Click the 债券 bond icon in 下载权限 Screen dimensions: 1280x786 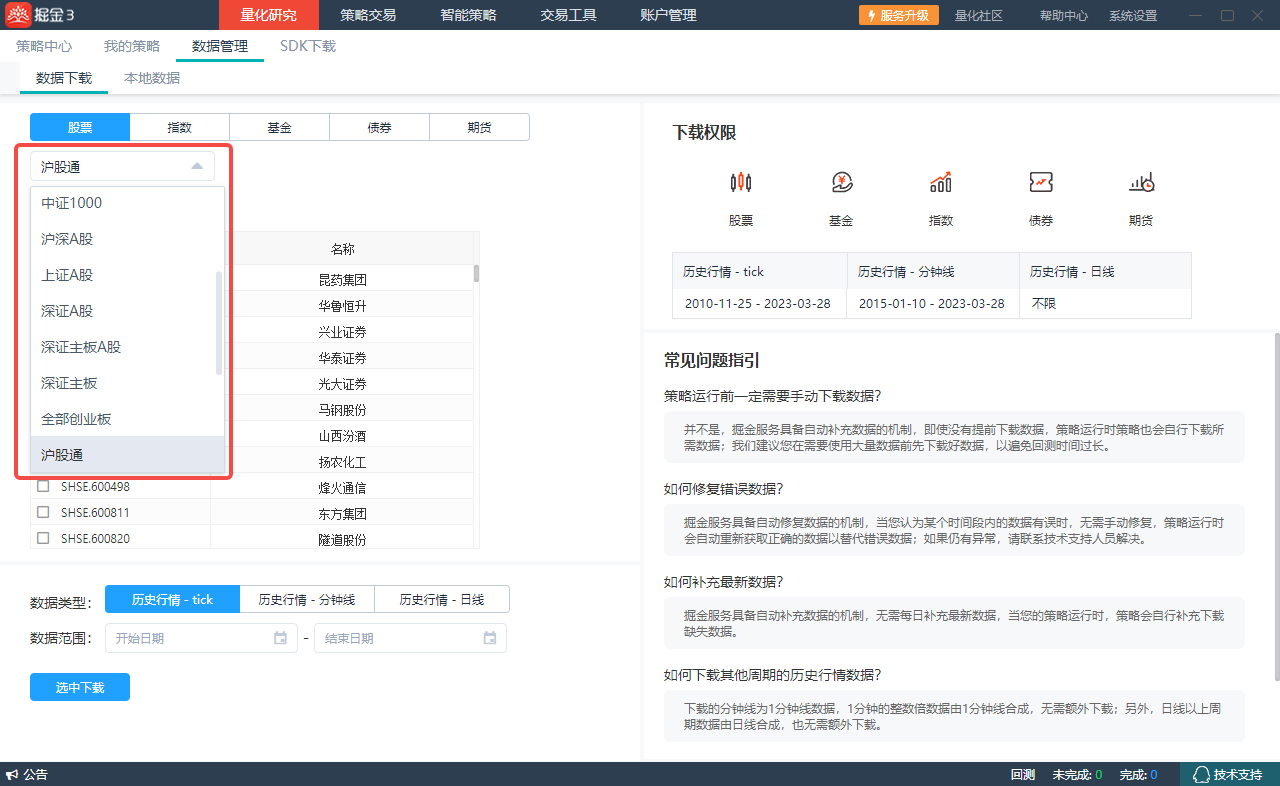coord(1041,182)
